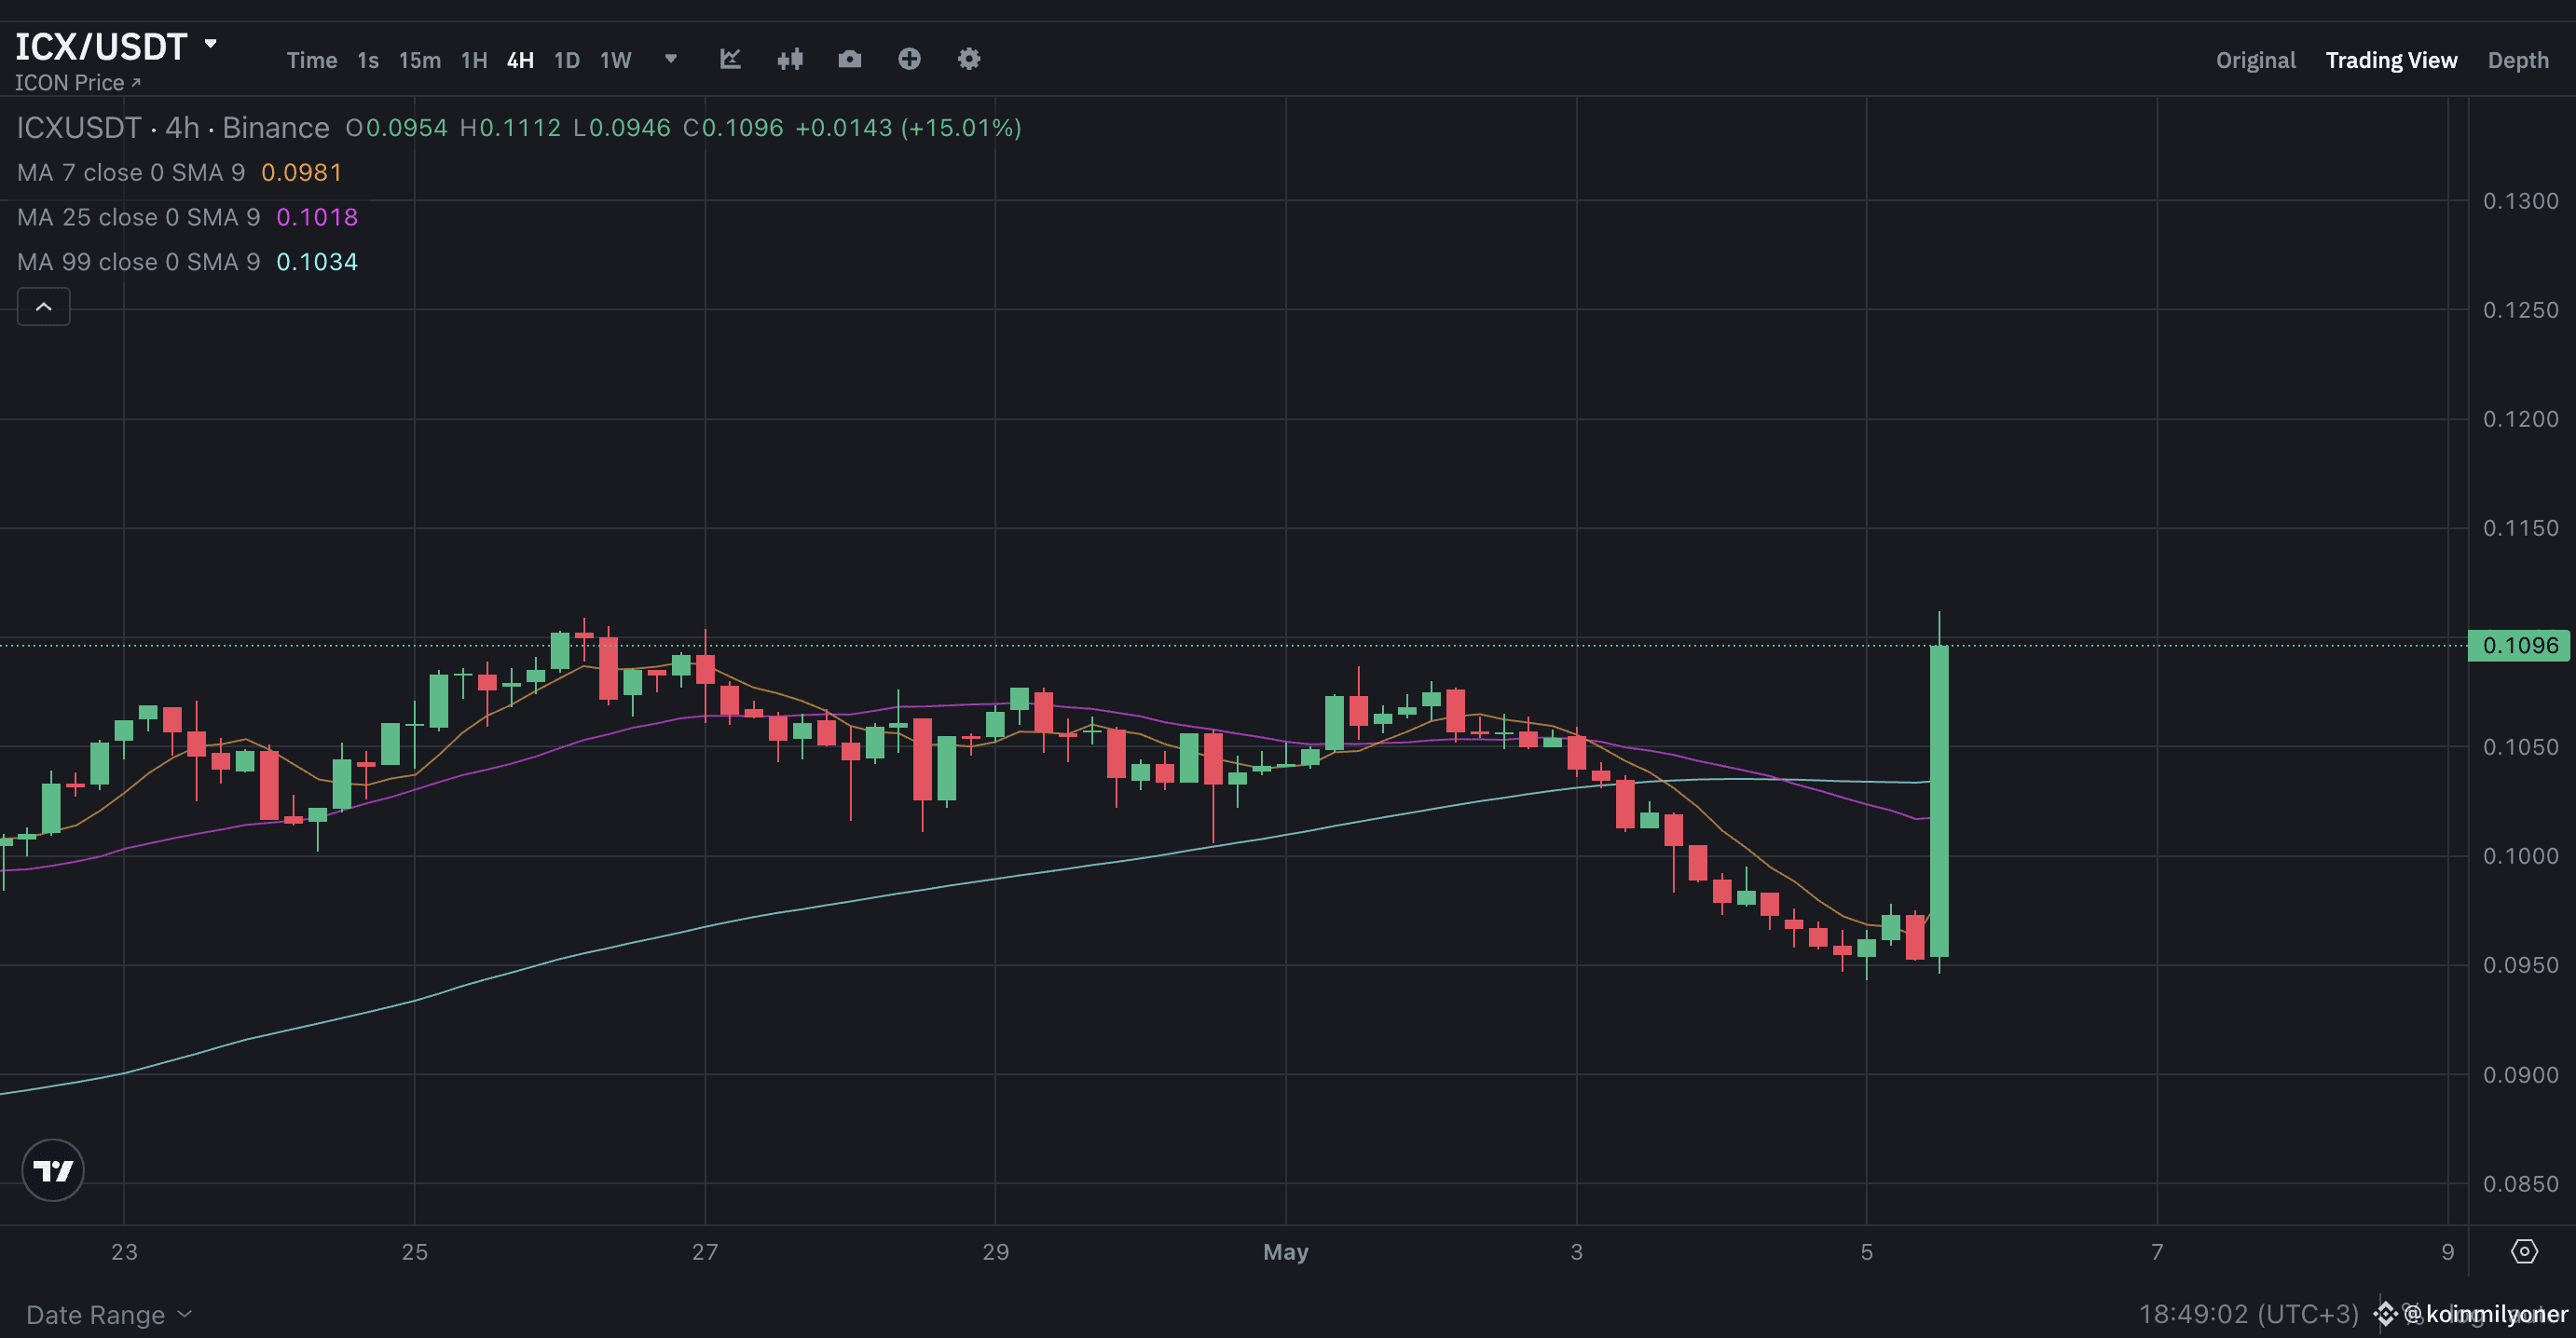This screenshot has height=1338, width=2576.
Task: Click the plus icon to add an alert
Action: 909,59
